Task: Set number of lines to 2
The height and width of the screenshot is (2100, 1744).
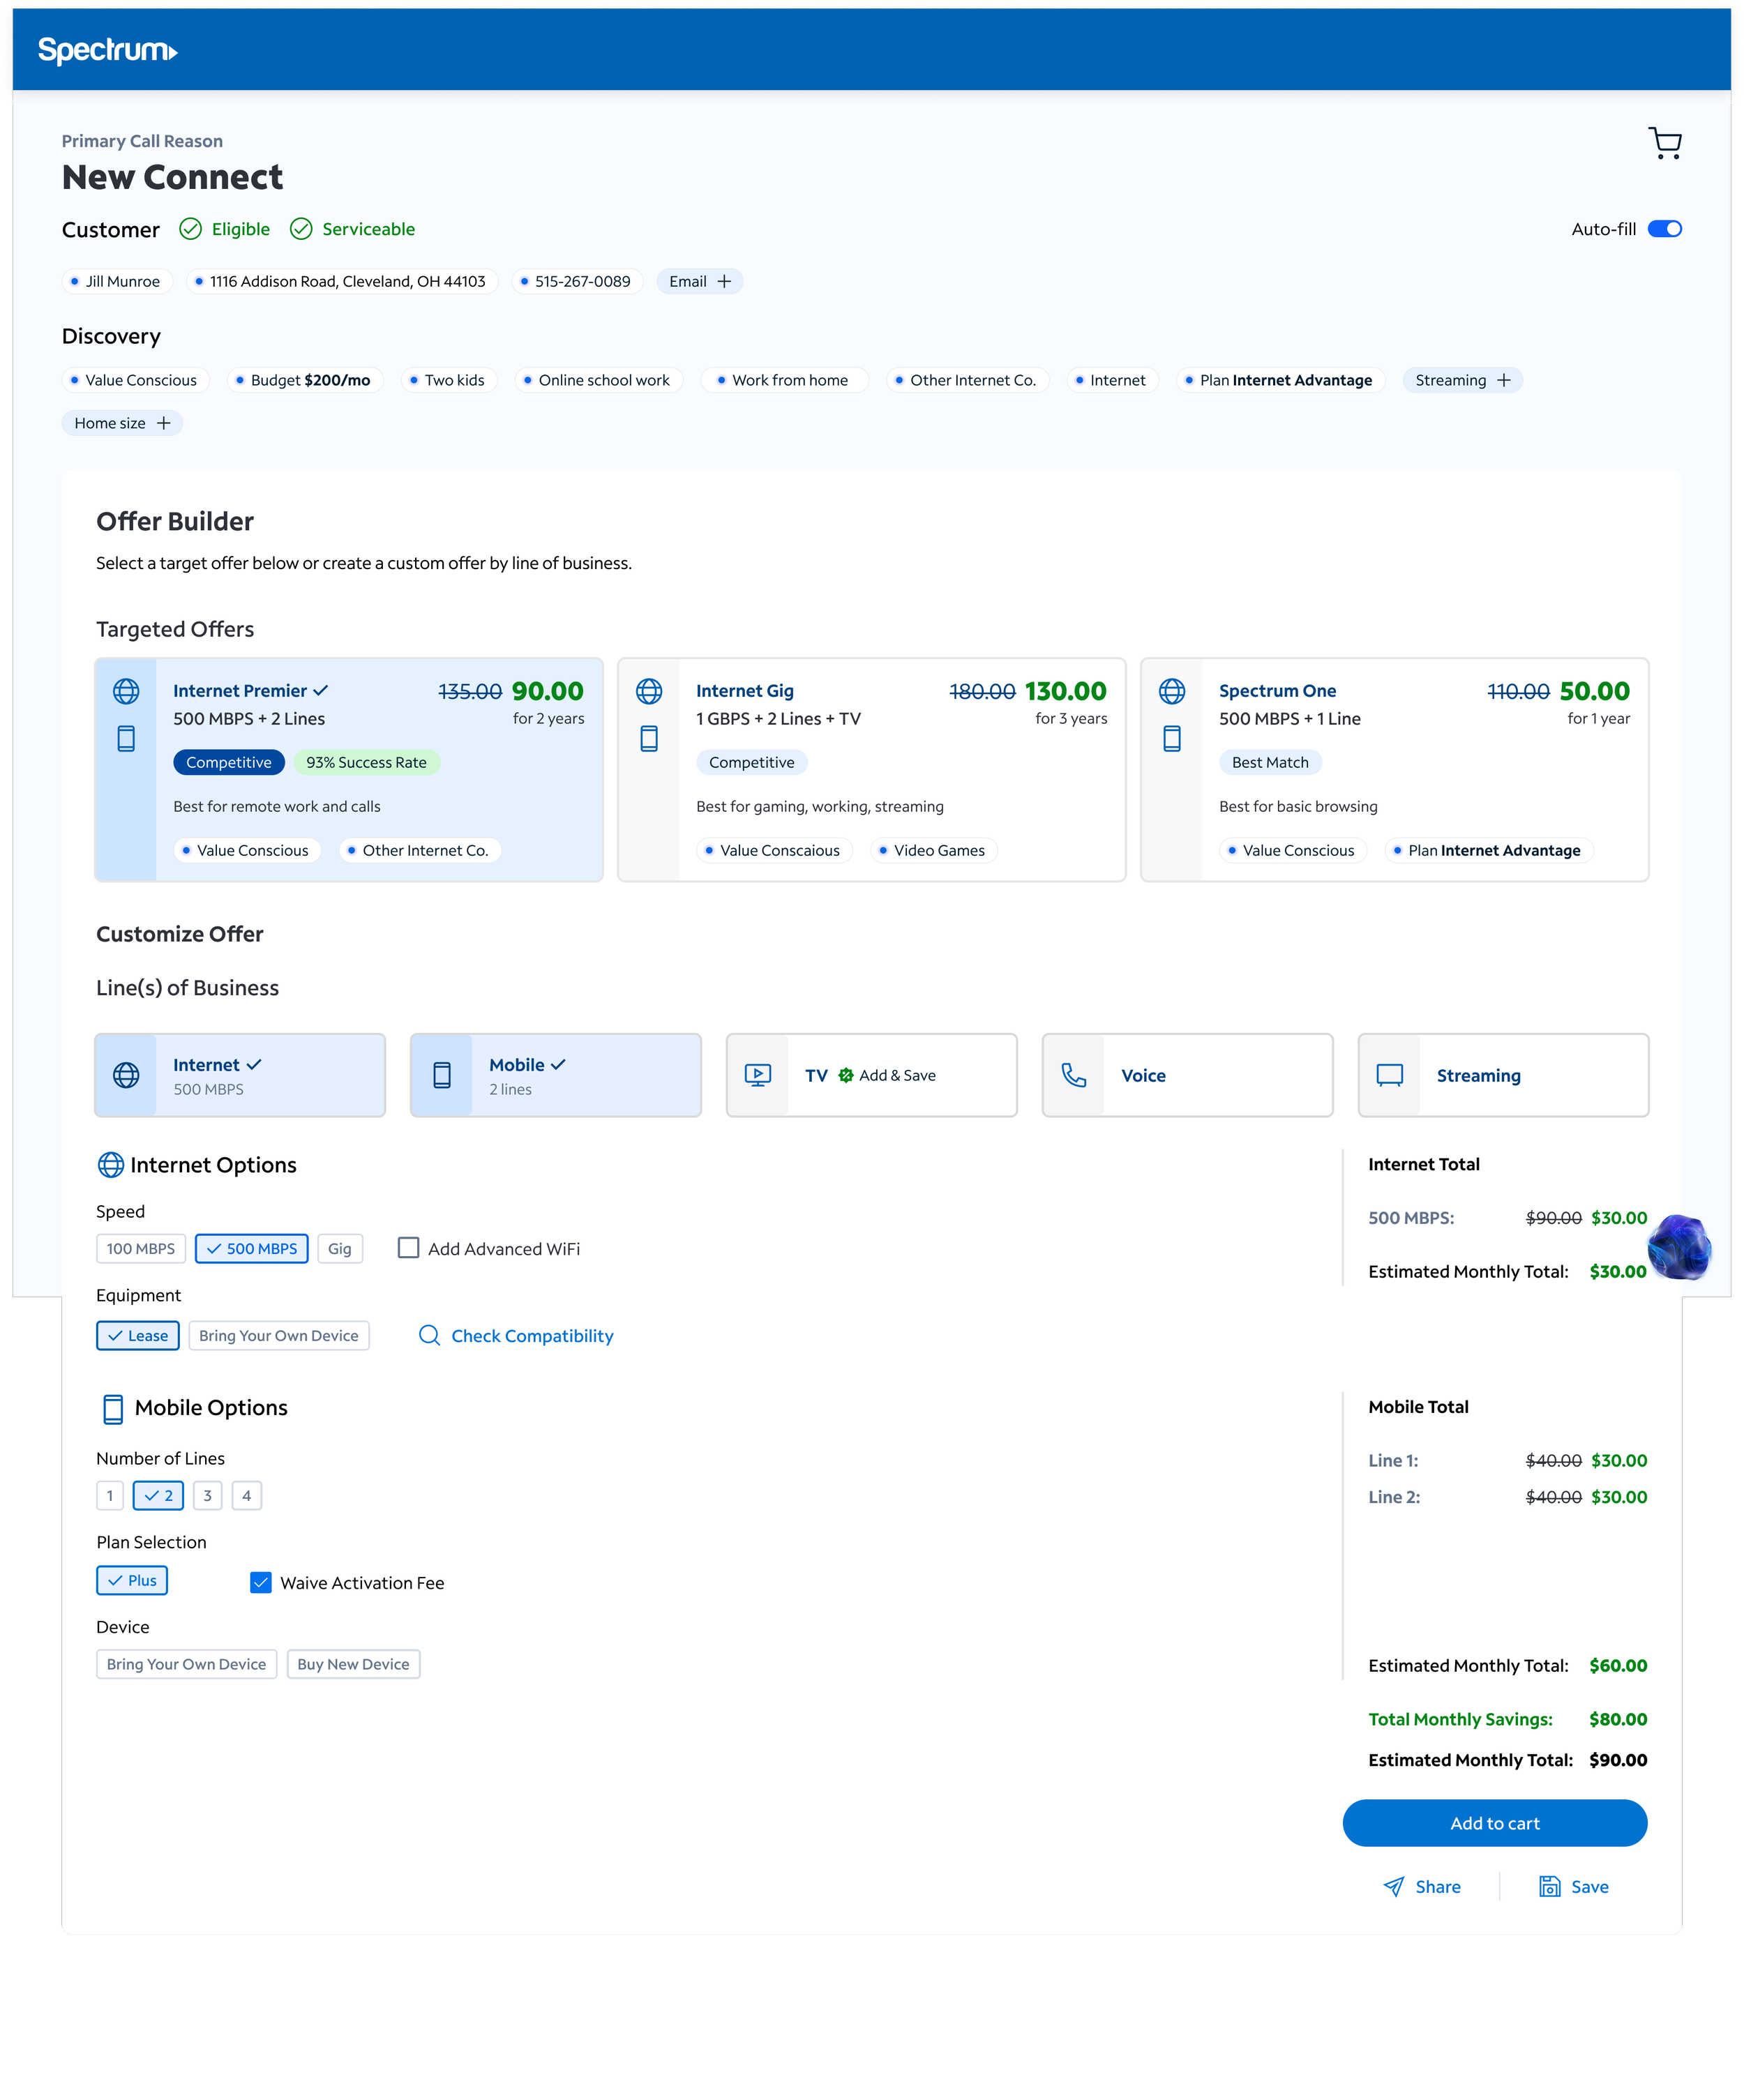Action: pos(159,1496)
